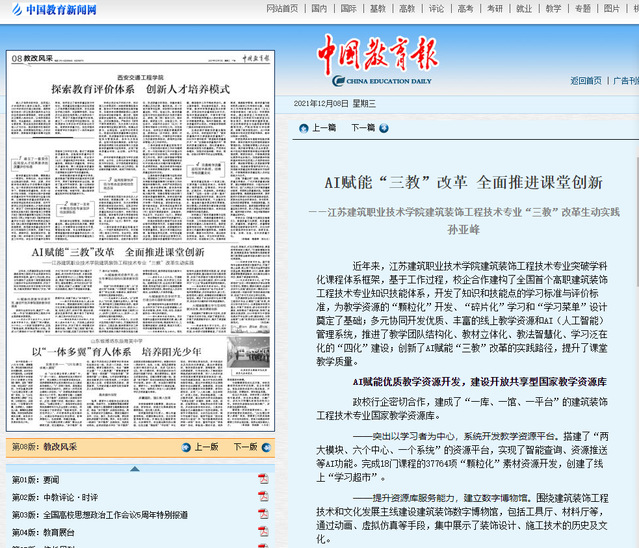Open the 就业 navigation item
639x548 pixels.
[524, 8]
